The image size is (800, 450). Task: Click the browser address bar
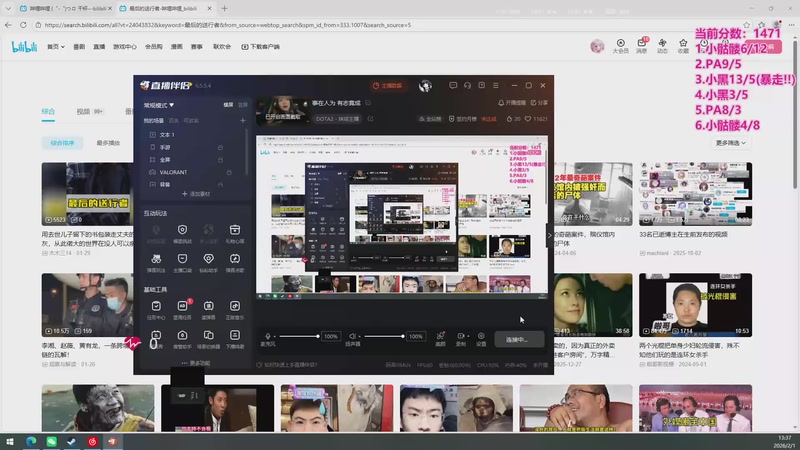pos(388,24)
